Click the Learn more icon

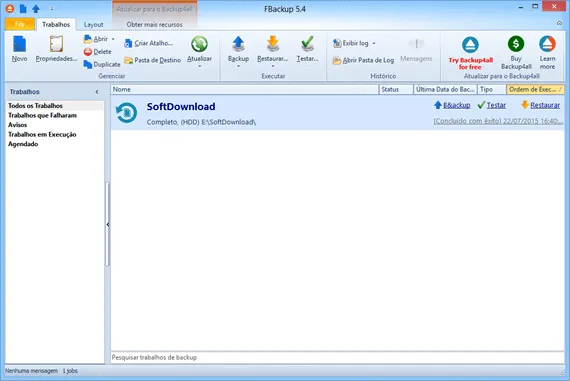[x=547, y=44]
